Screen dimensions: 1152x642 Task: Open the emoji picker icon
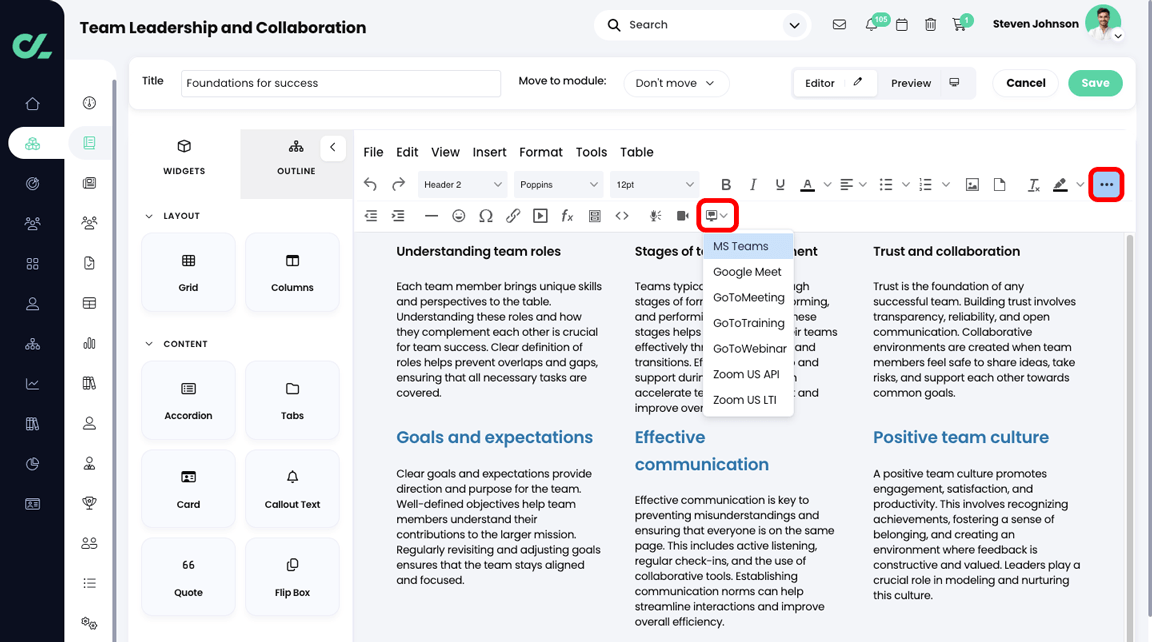point(458,215)
